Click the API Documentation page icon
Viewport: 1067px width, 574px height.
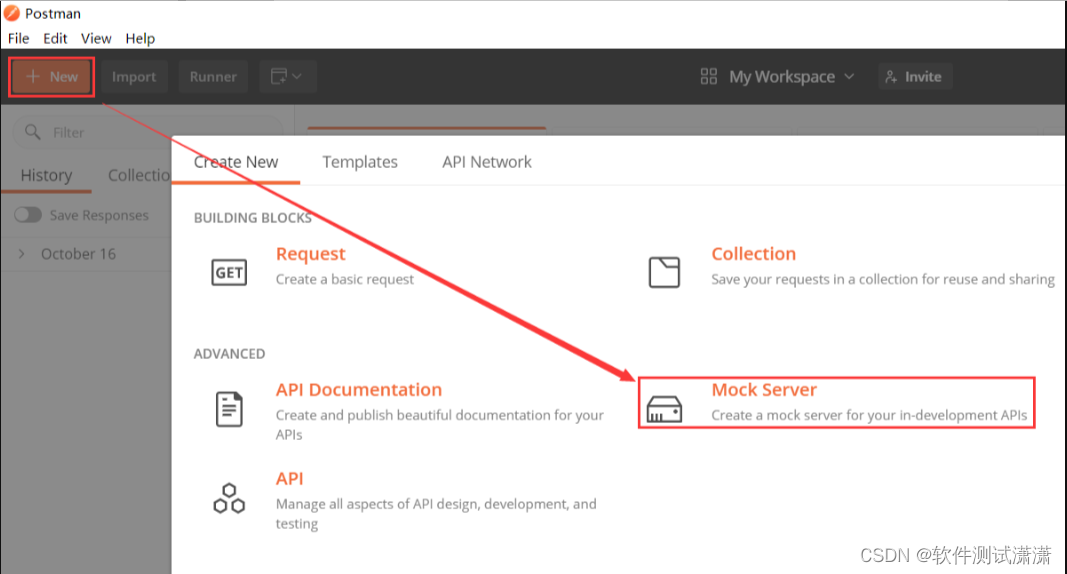[x=229, y=409]
